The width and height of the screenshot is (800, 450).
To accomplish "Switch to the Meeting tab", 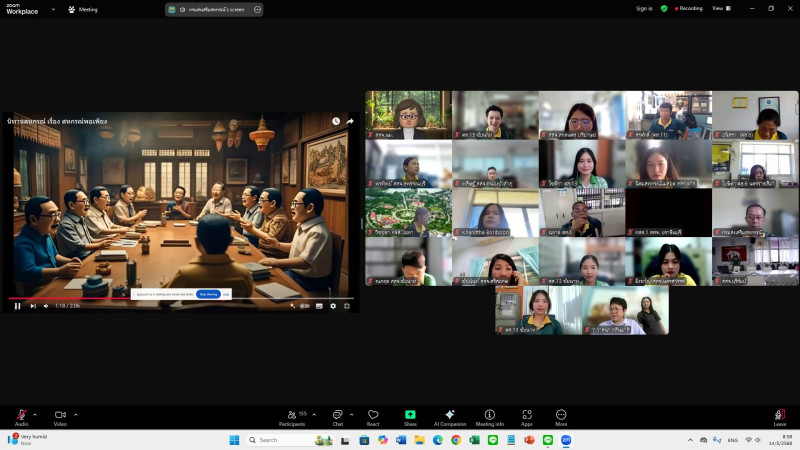I will pos(83,9).
